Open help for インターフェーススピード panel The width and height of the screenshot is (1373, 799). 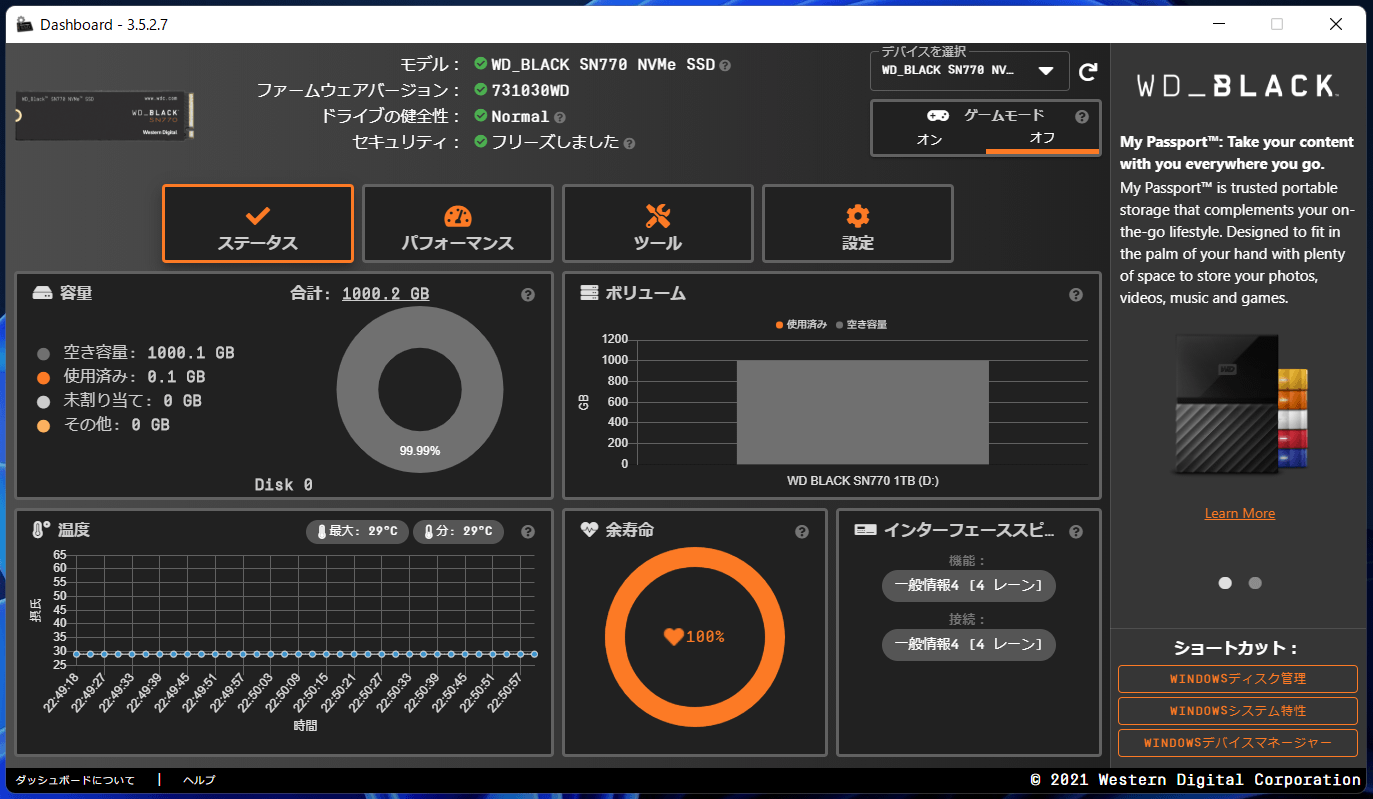1076,532
